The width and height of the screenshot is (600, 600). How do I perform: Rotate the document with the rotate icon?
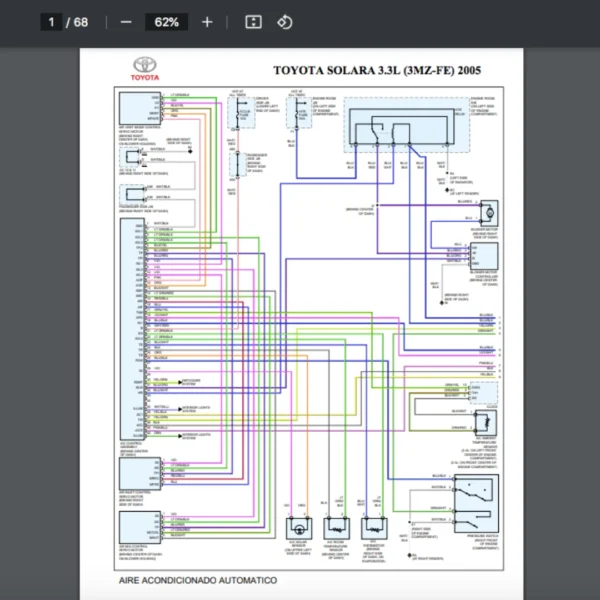[284, 22]
